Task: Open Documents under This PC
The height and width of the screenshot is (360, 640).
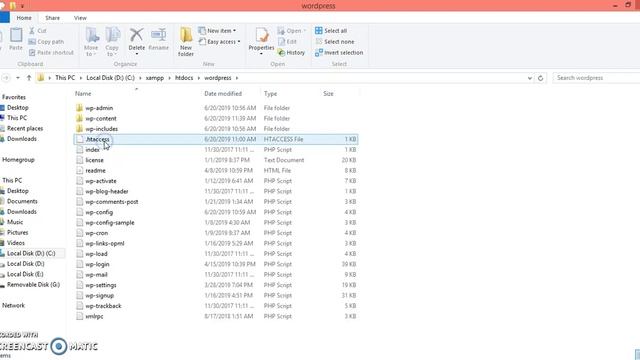Action: 22,201
